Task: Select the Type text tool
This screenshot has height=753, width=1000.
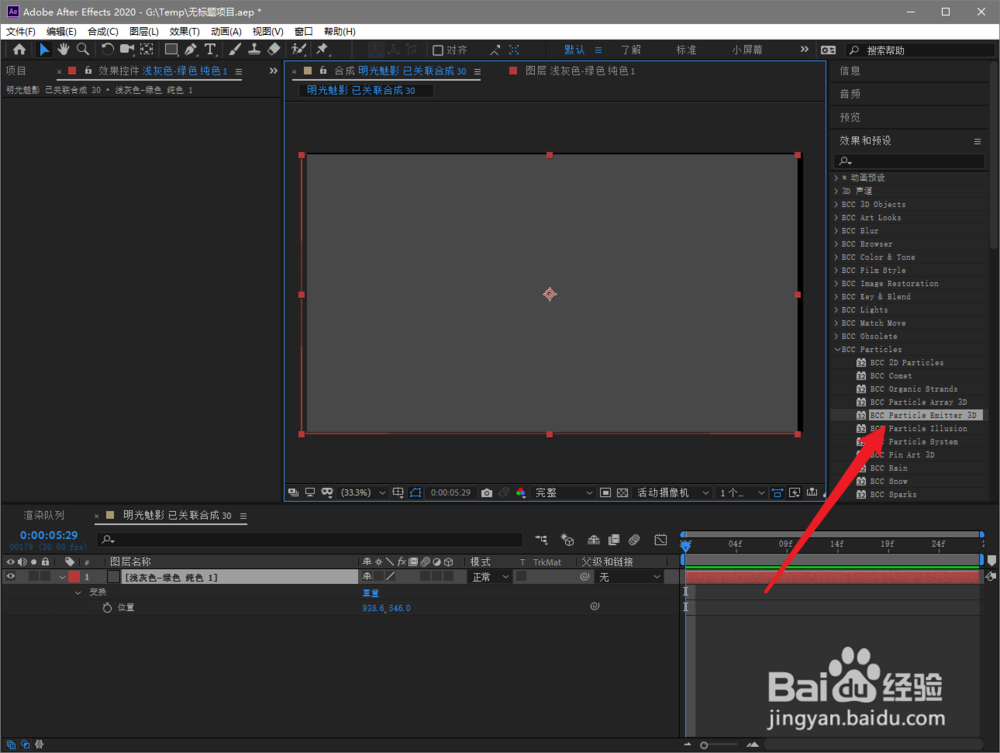Action: [x=210, y=49]
